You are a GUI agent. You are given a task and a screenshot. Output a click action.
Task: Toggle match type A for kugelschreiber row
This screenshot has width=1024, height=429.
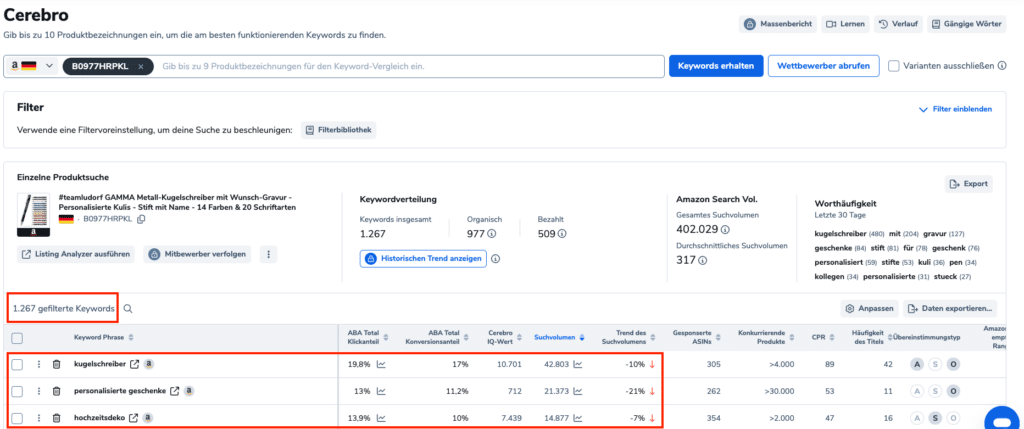[917, 364]
